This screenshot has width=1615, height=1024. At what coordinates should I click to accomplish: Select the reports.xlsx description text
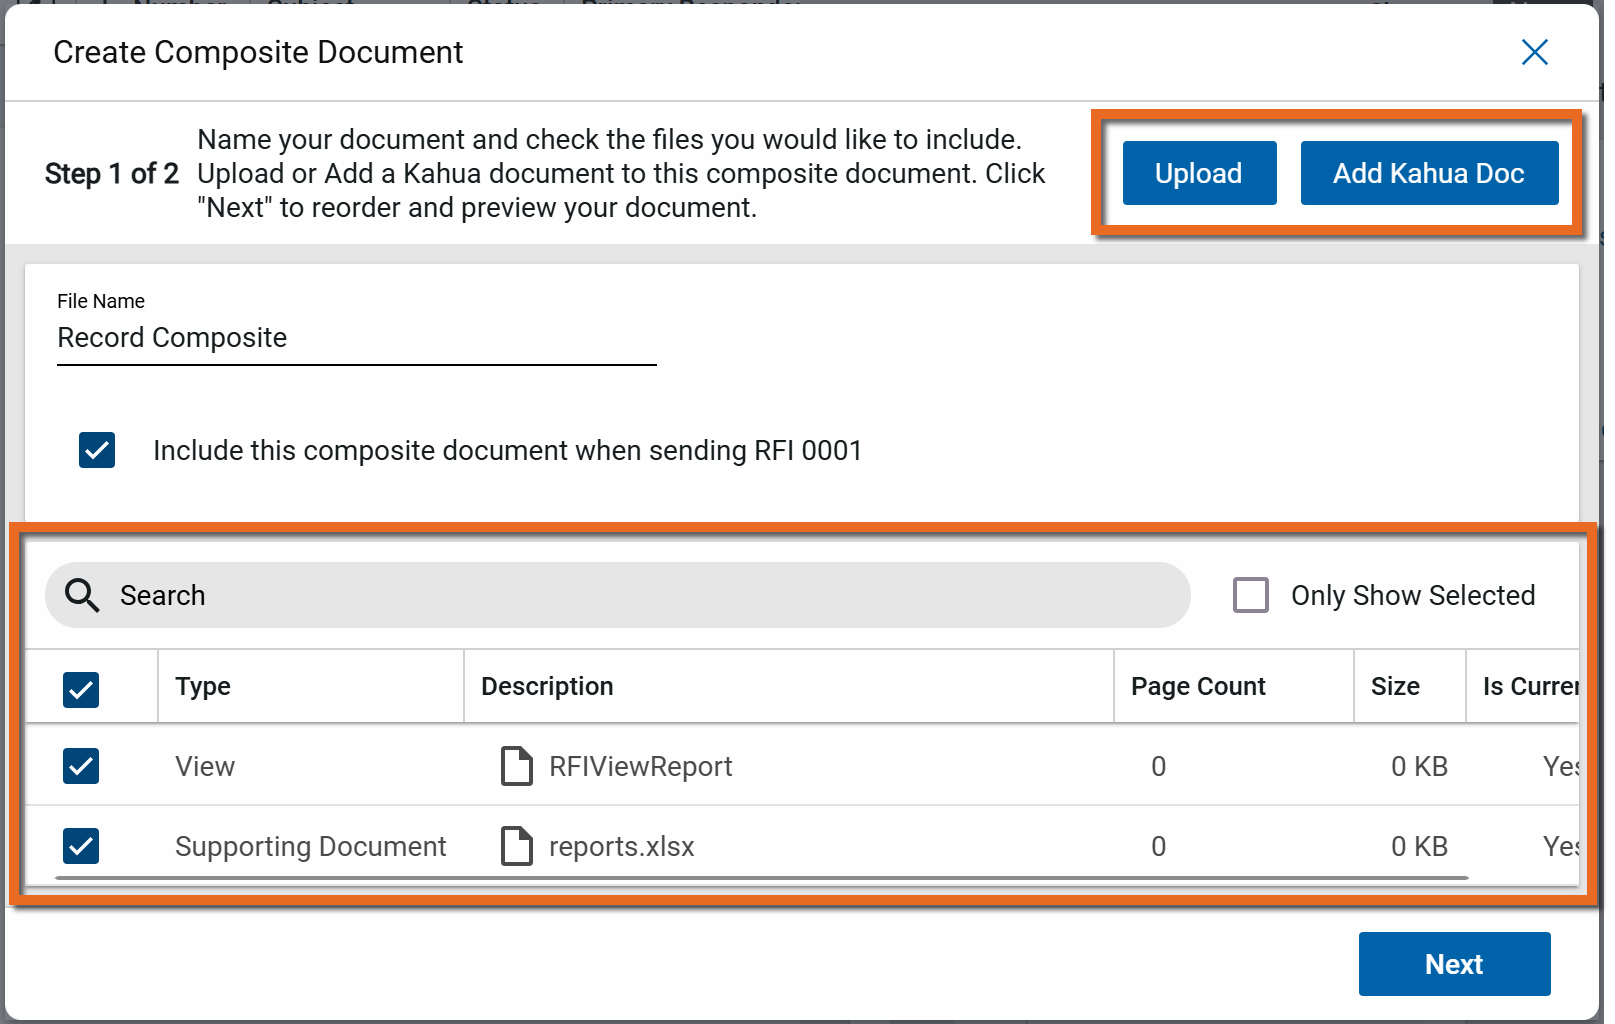click(621, 847)
